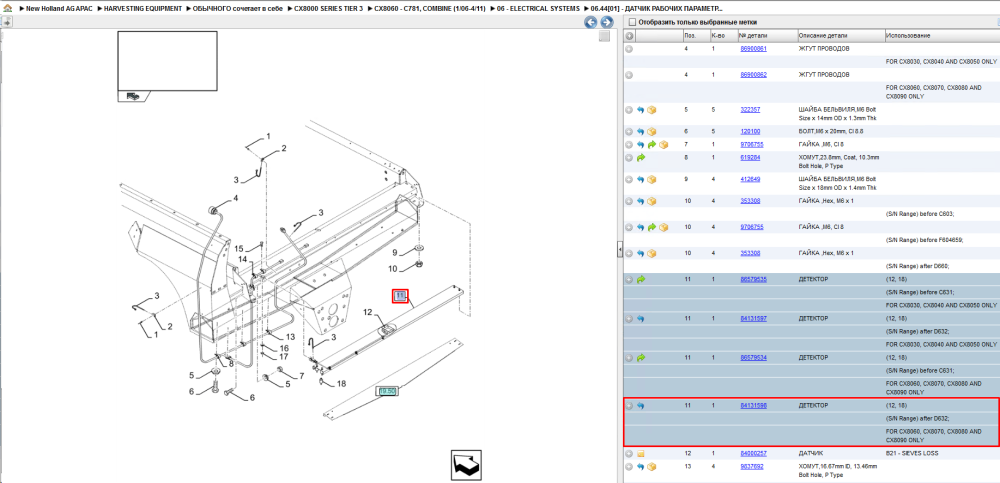This screenshot has height=483, width=1000.
Task: Select callout 12 in the diagram
Action: tap(367, 312)
